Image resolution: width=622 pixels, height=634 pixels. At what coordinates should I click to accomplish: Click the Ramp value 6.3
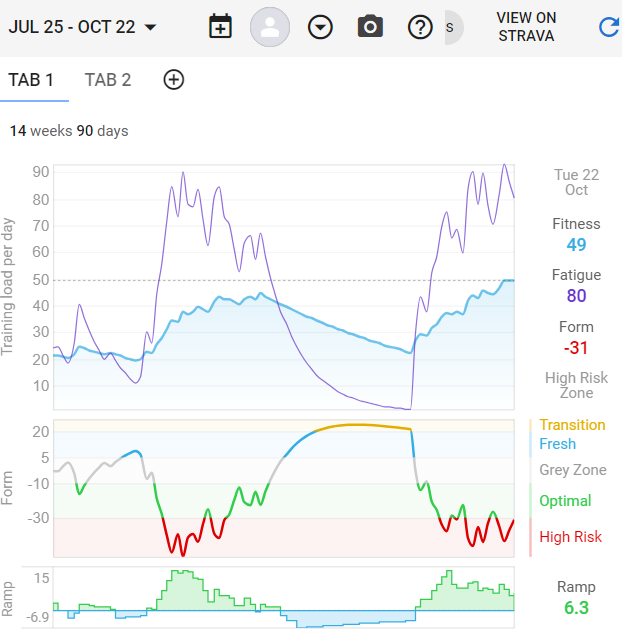tap(576, 608)
